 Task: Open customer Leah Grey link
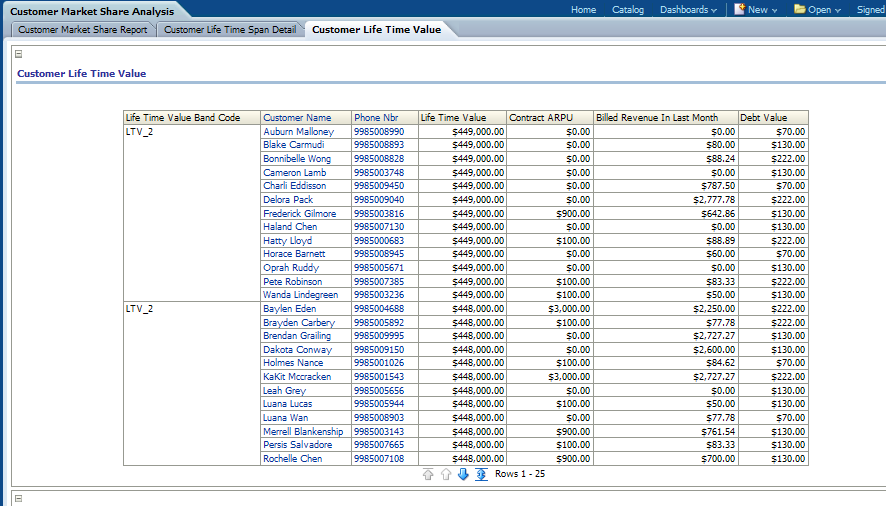coord(284,391)
